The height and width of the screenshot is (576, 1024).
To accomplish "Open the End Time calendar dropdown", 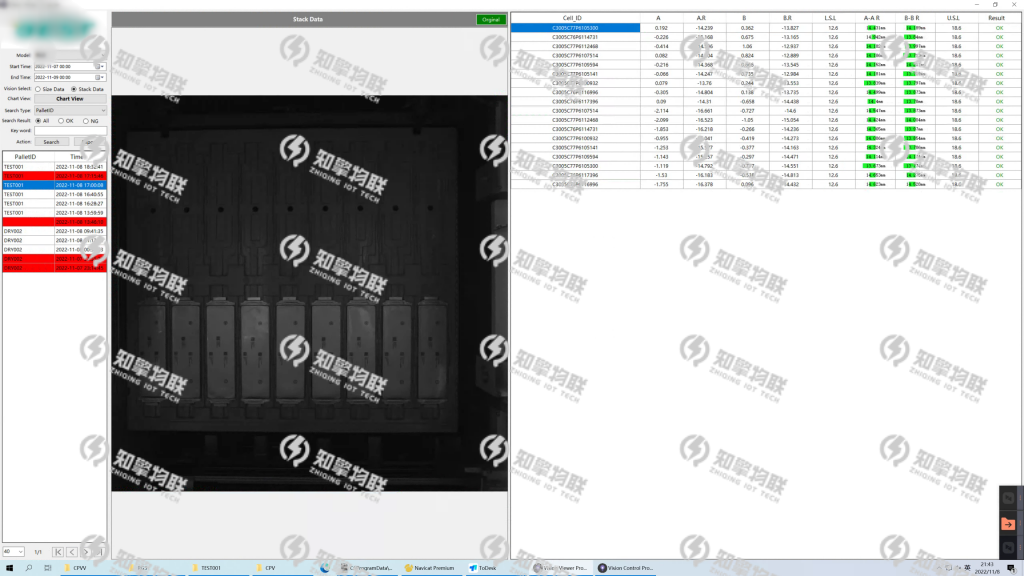I will 100,77.
